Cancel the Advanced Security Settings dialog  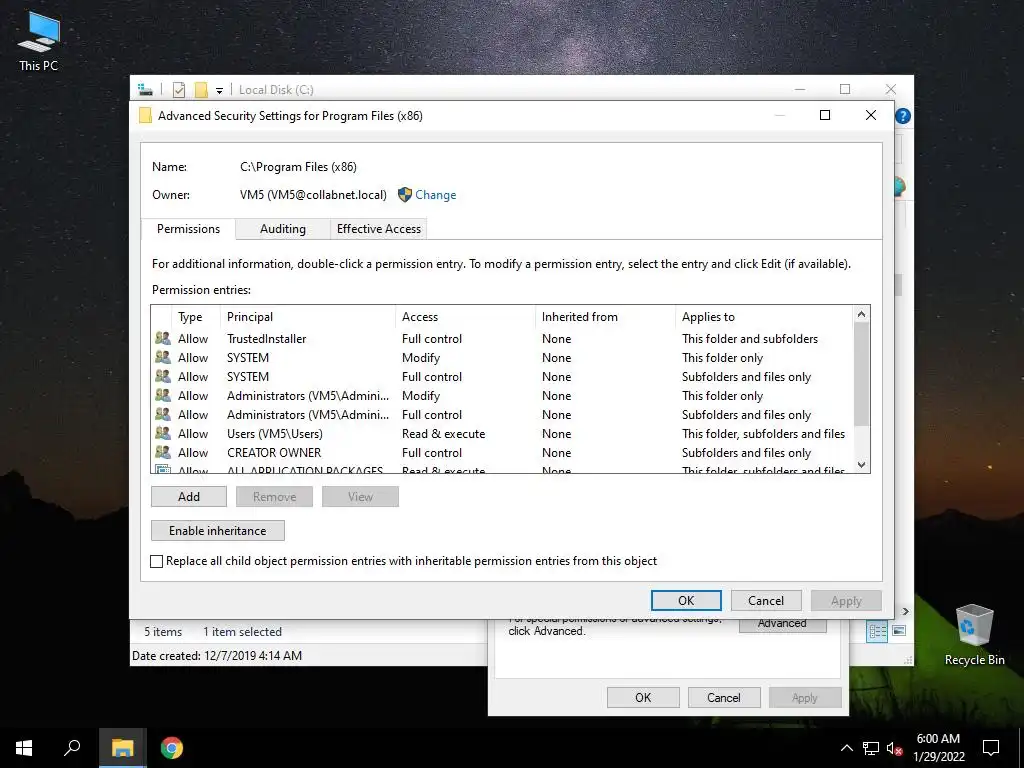pos(766,600)
